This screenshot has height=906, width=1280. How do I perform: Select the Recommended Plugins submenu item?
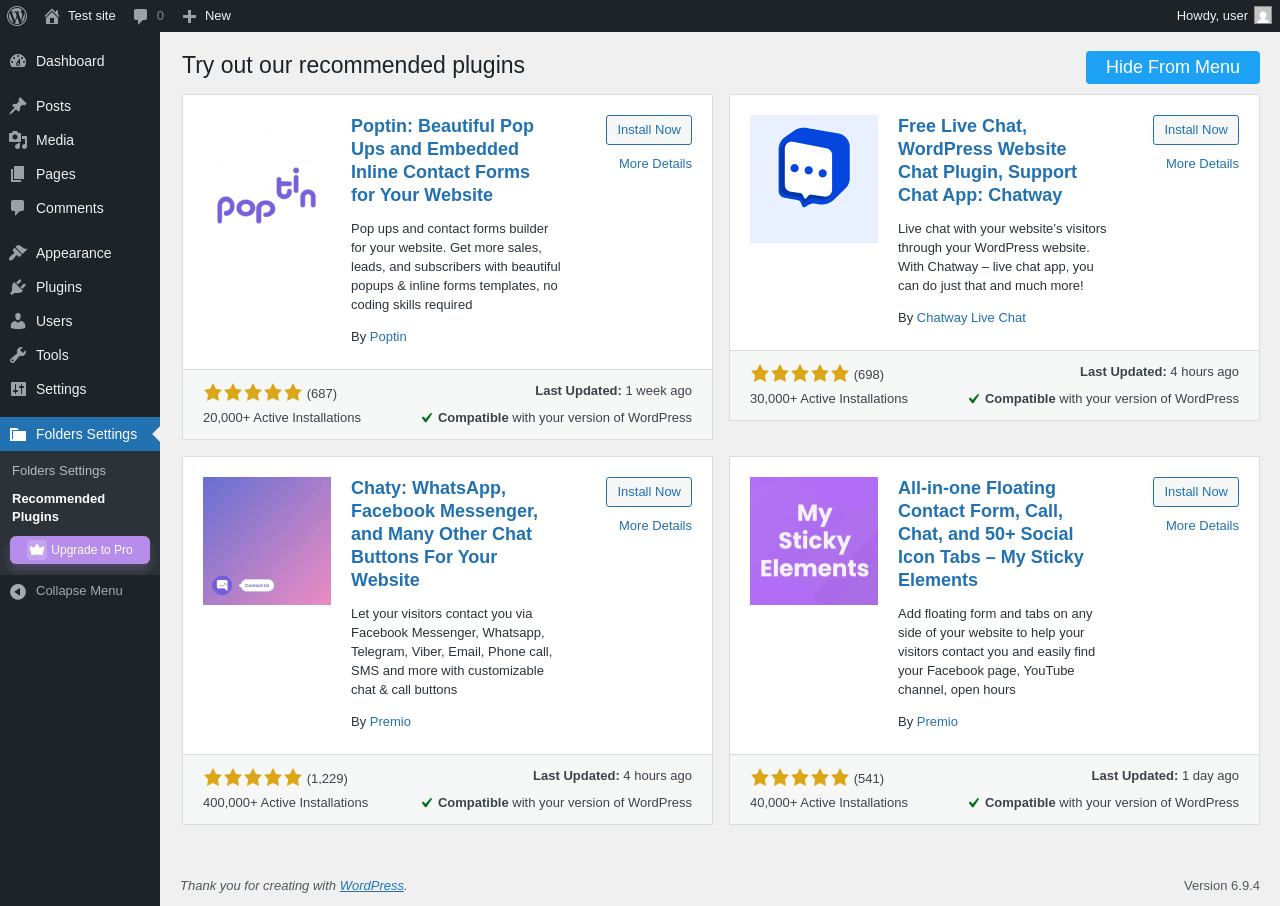point(58,507)
